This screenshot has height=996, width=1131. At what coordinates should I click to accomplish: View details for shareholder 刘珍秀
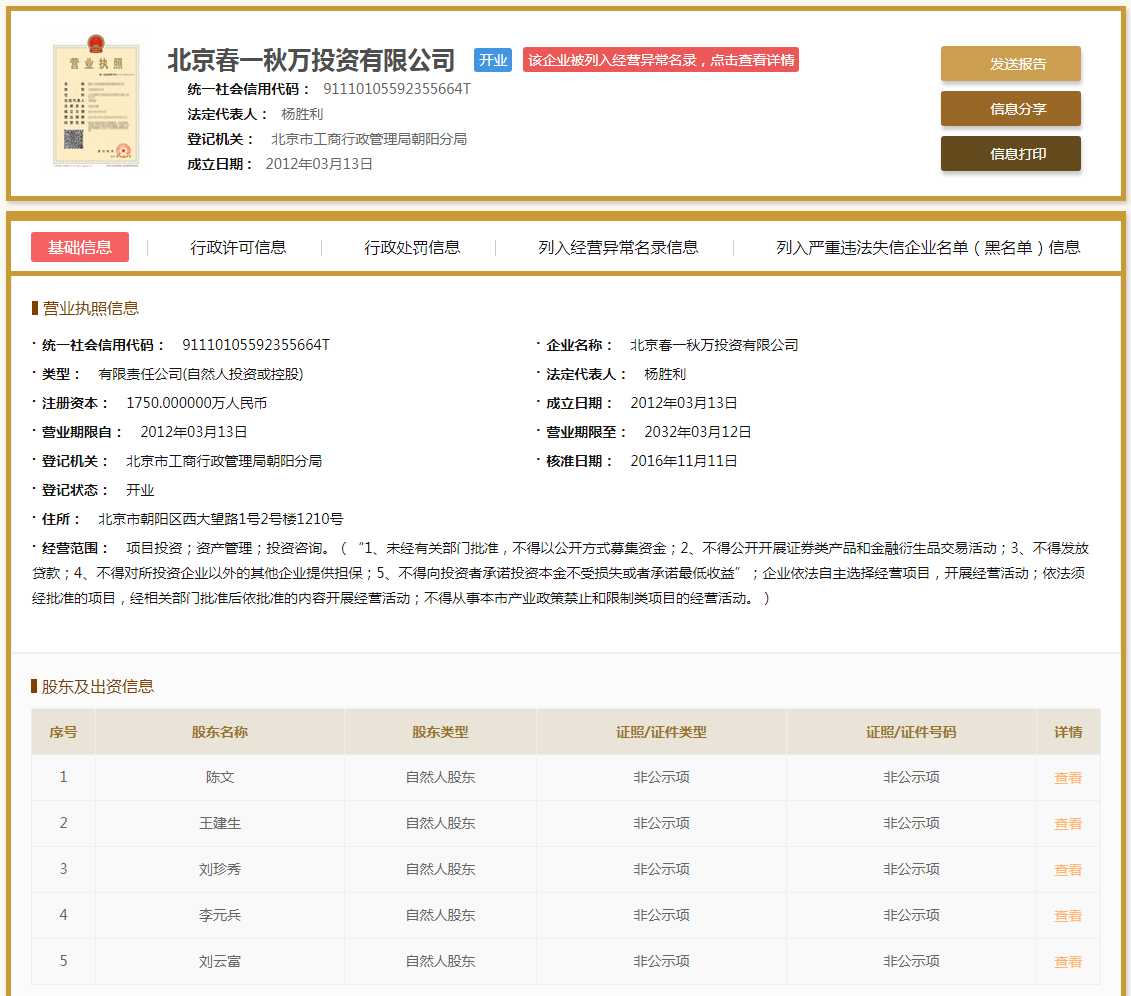(1068, 869)
